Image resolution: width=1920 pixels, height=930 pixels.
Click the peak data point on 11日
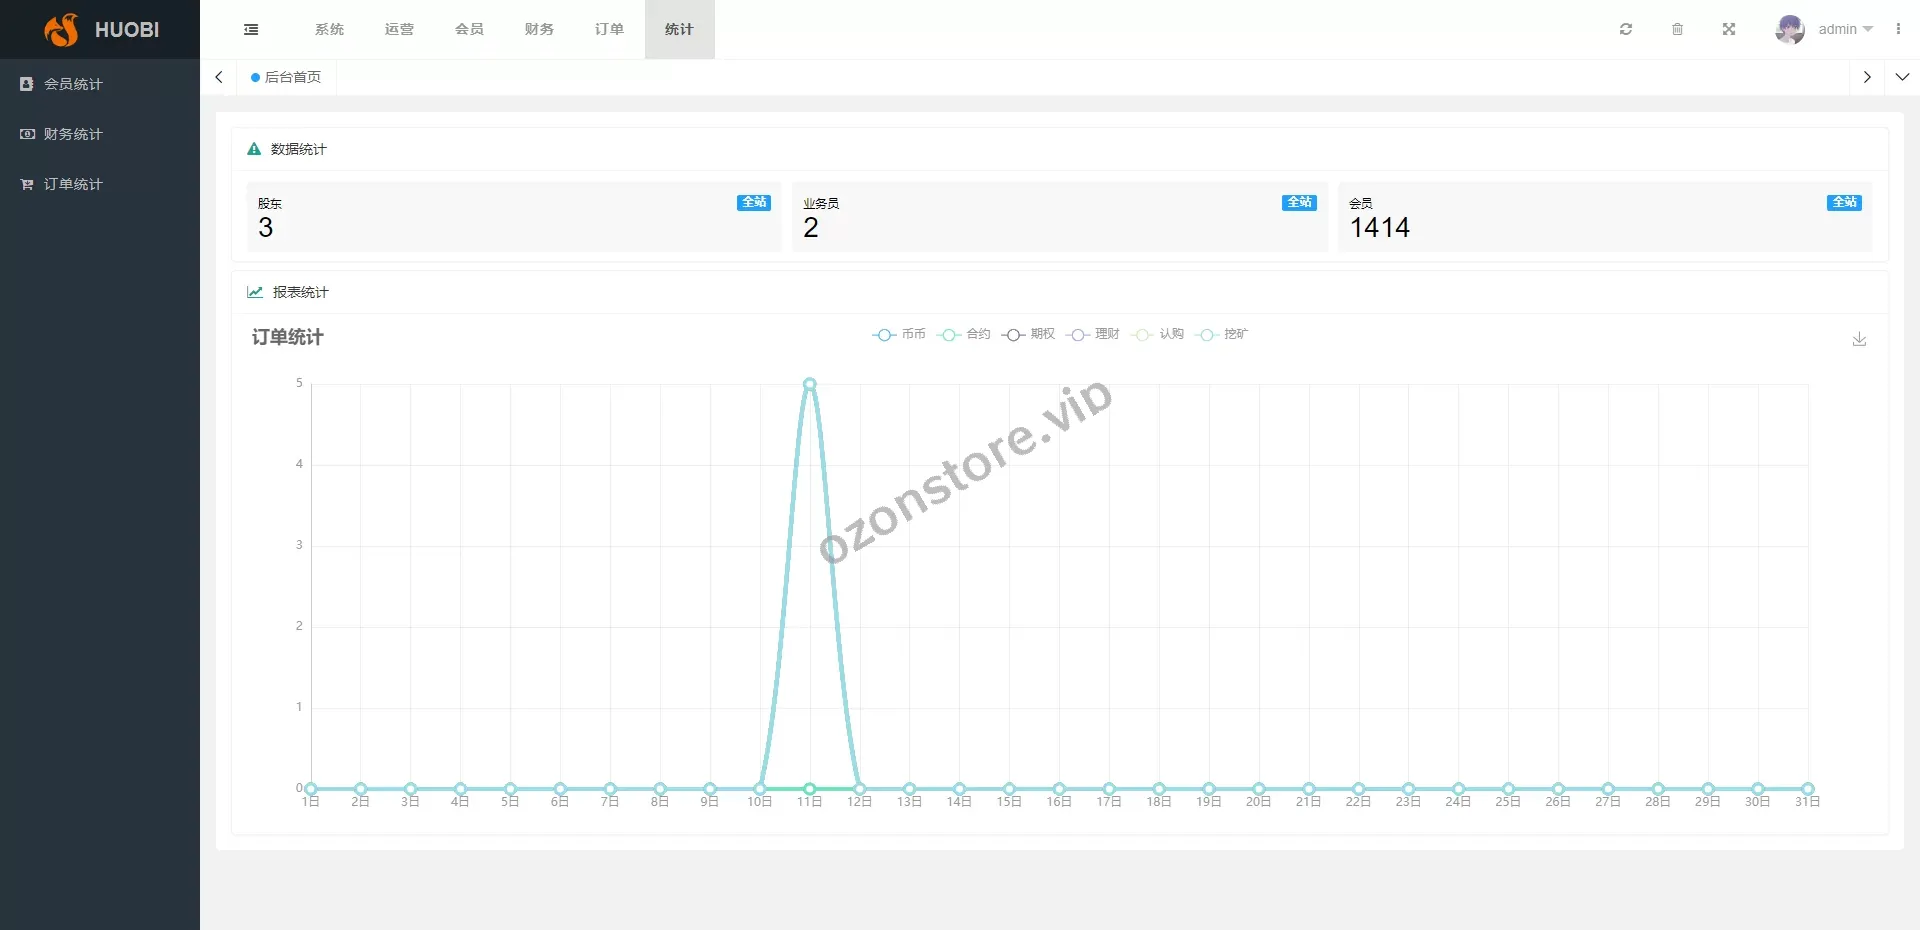[810, 384]
